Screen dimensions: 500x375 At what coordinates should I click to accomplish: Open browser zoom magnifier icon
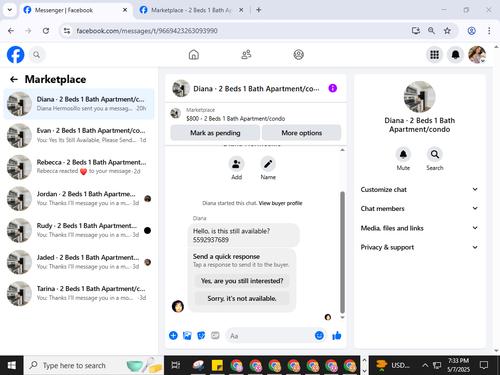tap(431, 31)
